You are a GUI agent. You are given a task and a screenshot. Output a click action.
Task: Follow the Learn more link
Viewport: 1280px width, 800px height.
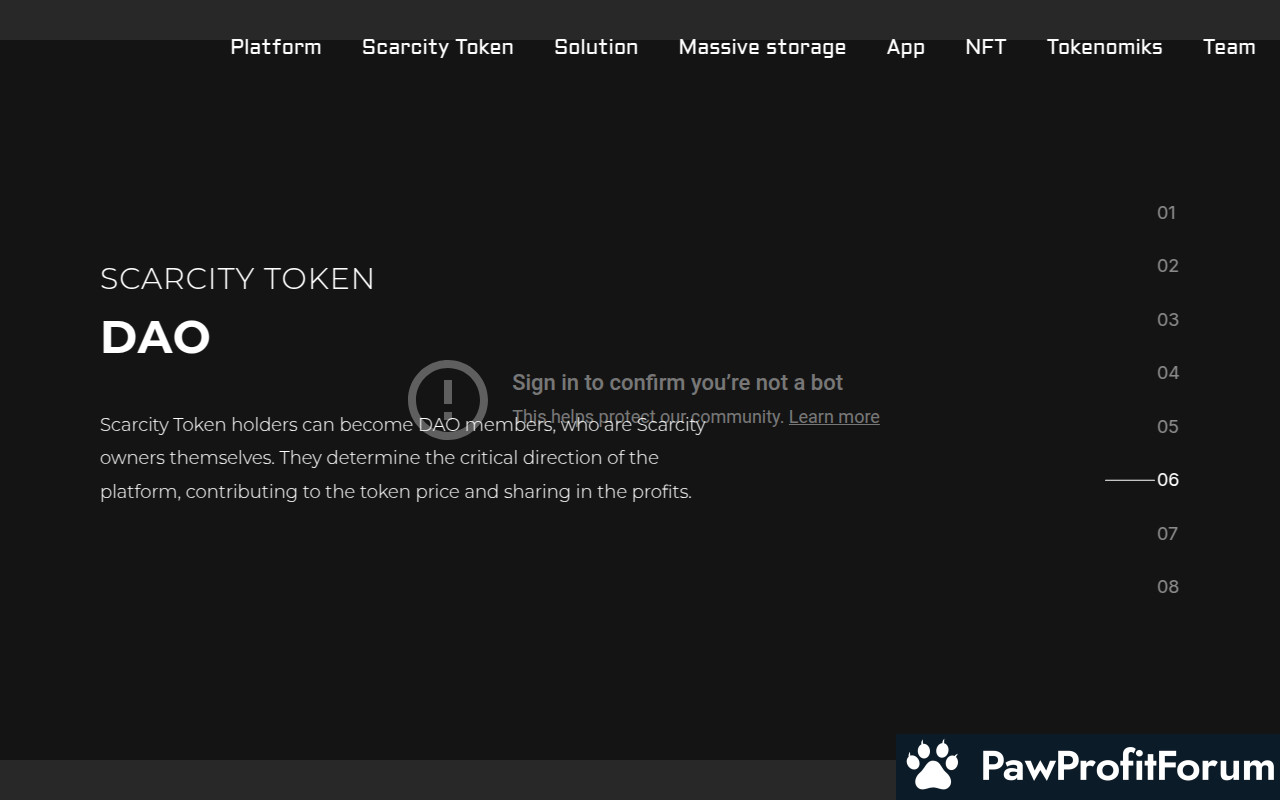[x=834, y=417]
